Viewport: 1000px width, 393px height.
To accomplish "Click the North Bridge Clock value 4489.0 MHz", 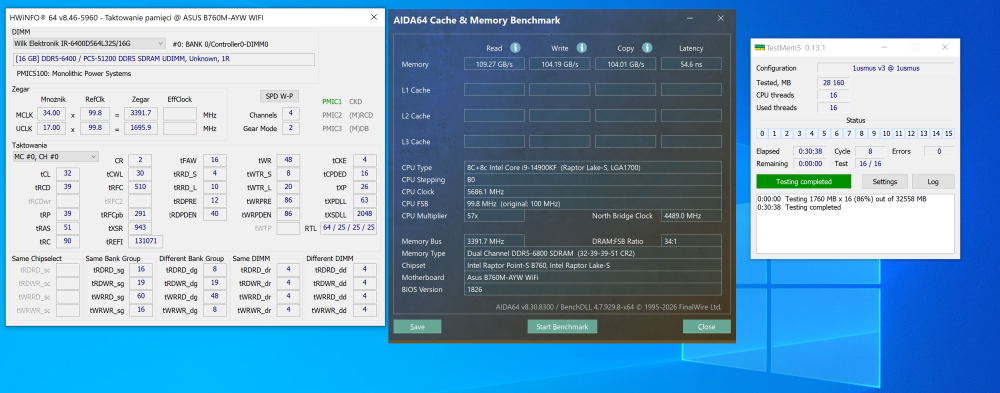I will tap(691, 216).
